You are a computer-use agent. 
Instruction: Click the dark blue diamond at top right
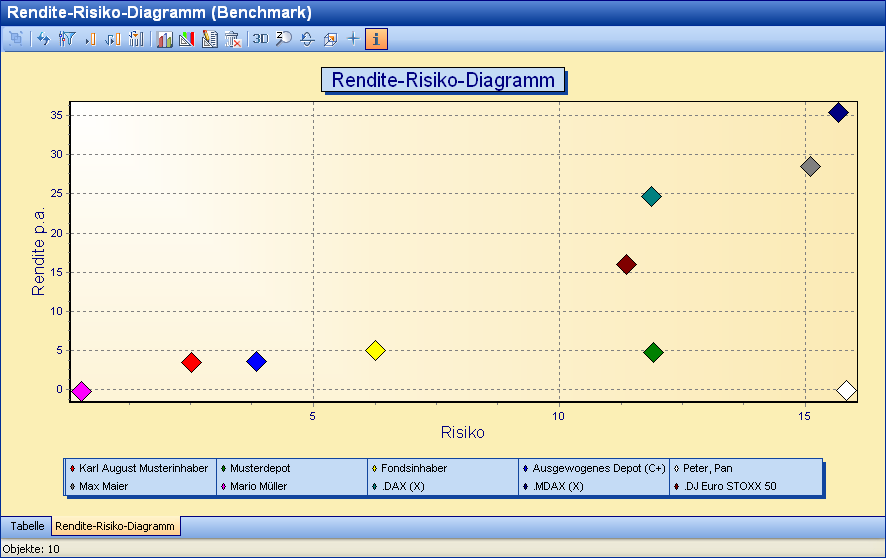(839, 112)
